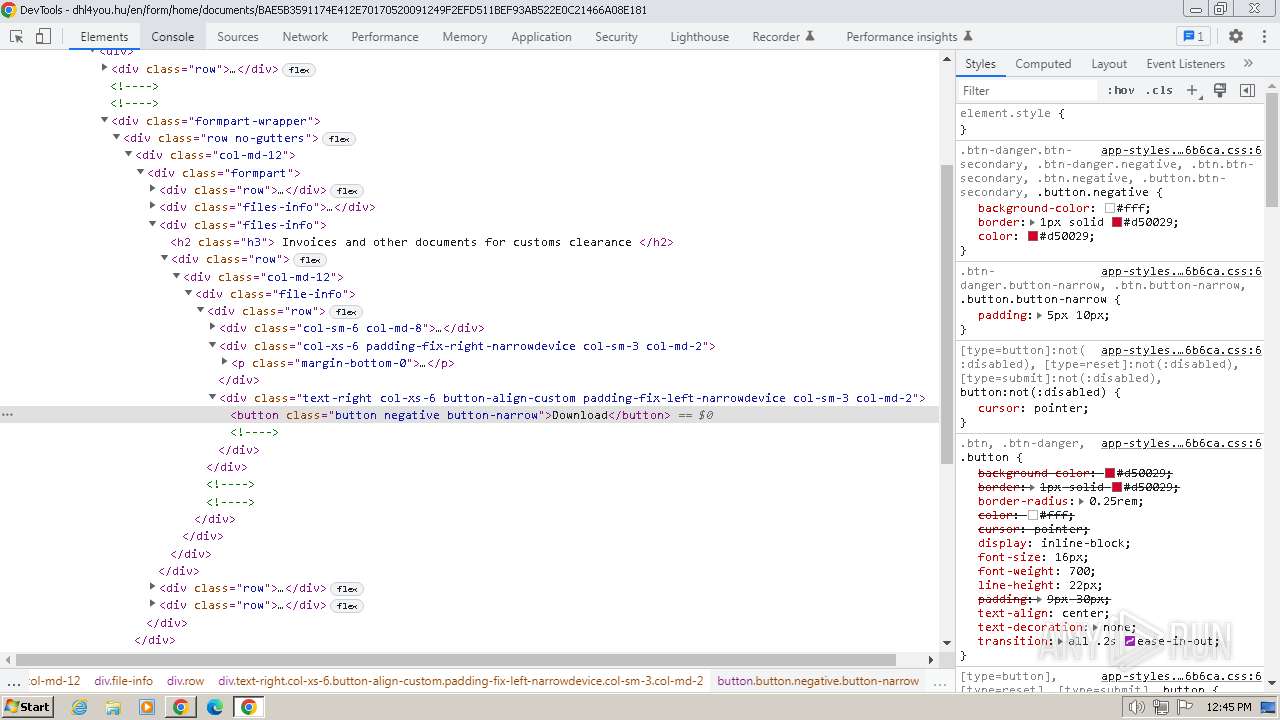Image resolution: width=1280 pixels, height=720 pixels.
Task: Collapse the div class="formpart" node
Action: [x=140, y=173]
